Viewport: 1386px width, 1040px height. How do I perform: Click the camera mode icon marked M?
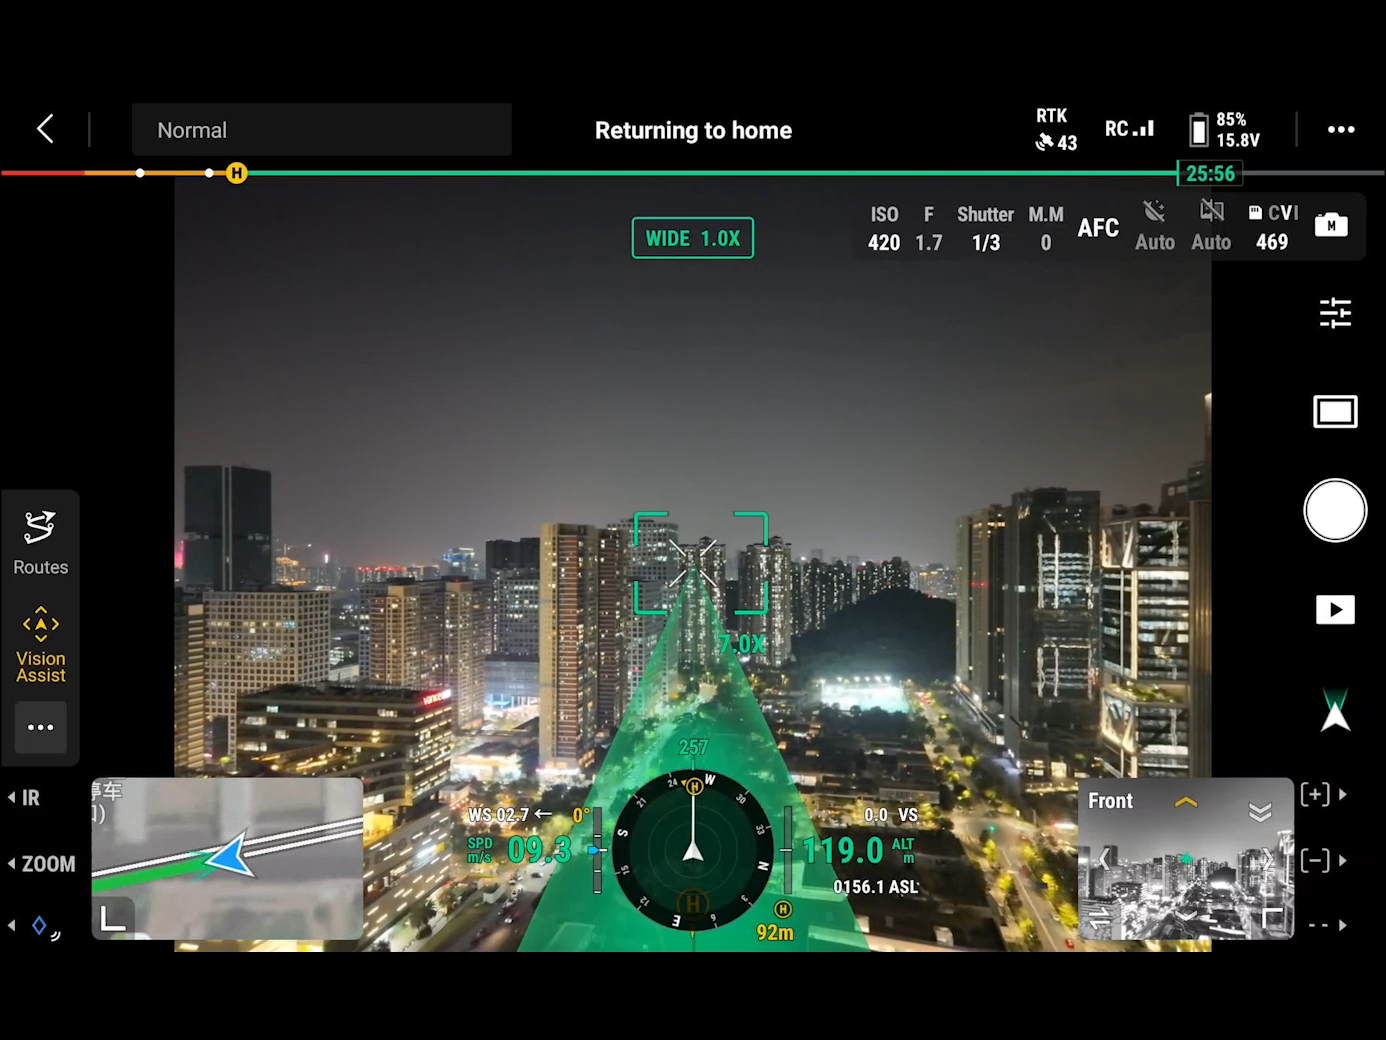(1330, 226)
